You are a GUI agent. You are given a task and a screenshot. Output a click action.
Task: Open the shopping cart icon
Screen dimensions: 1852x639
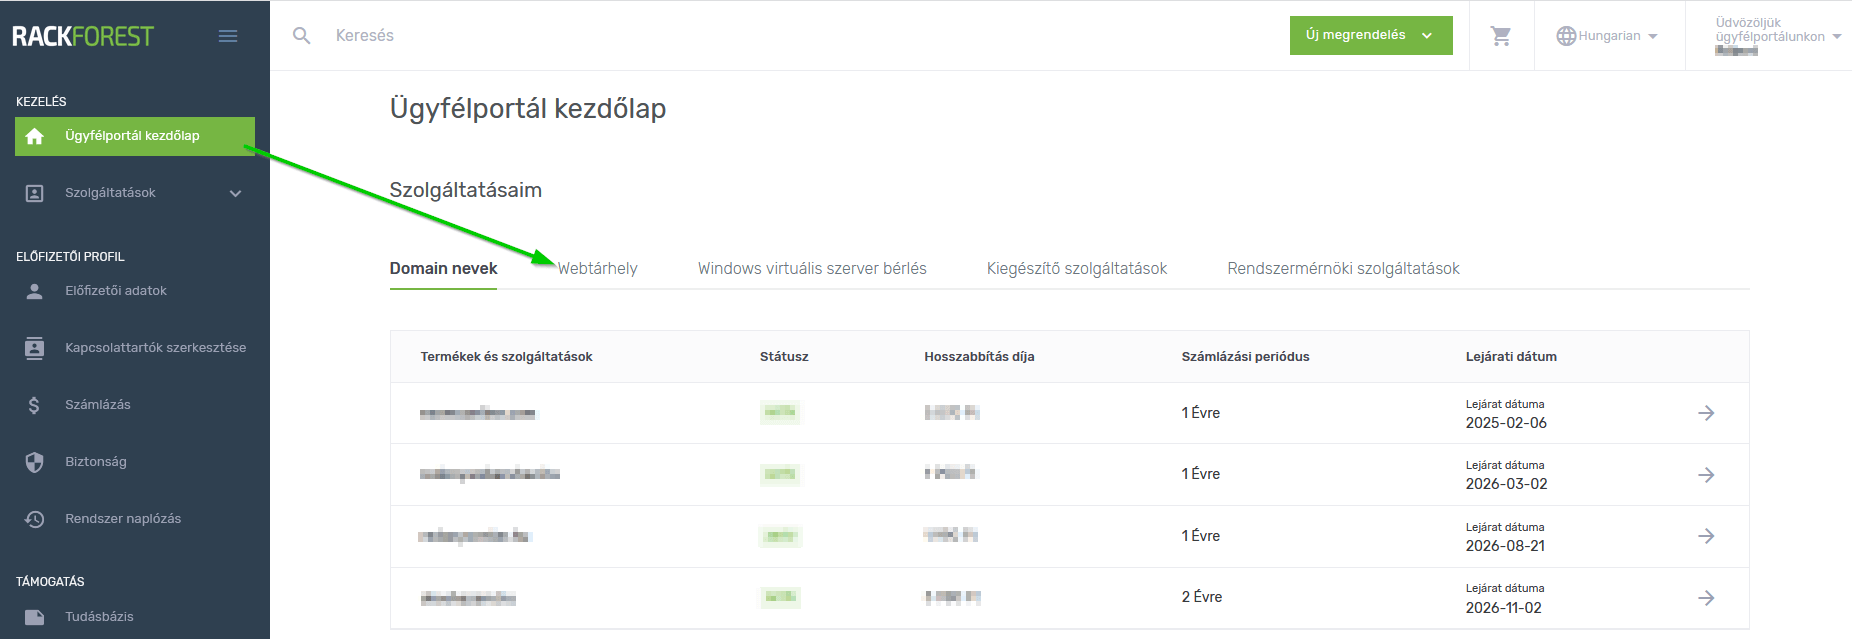1501,36
